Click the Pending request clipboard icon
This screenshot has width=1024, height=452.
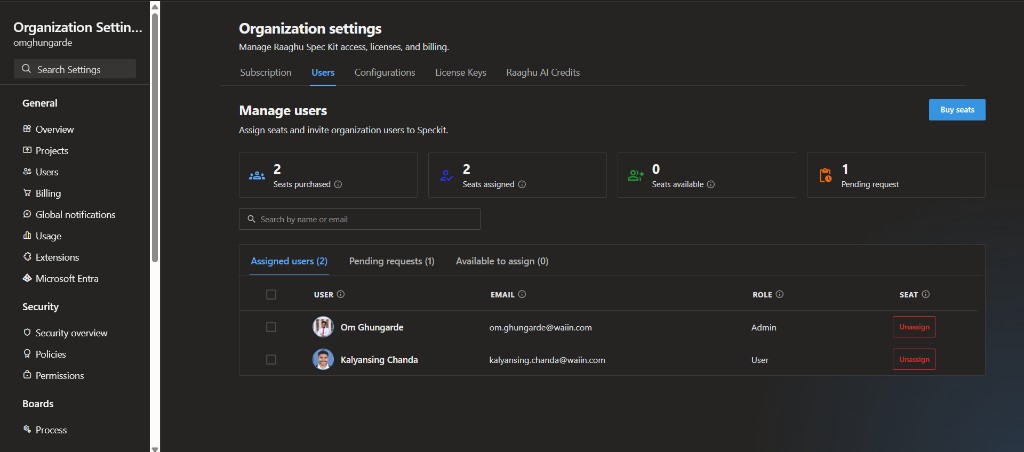(825, 175)
